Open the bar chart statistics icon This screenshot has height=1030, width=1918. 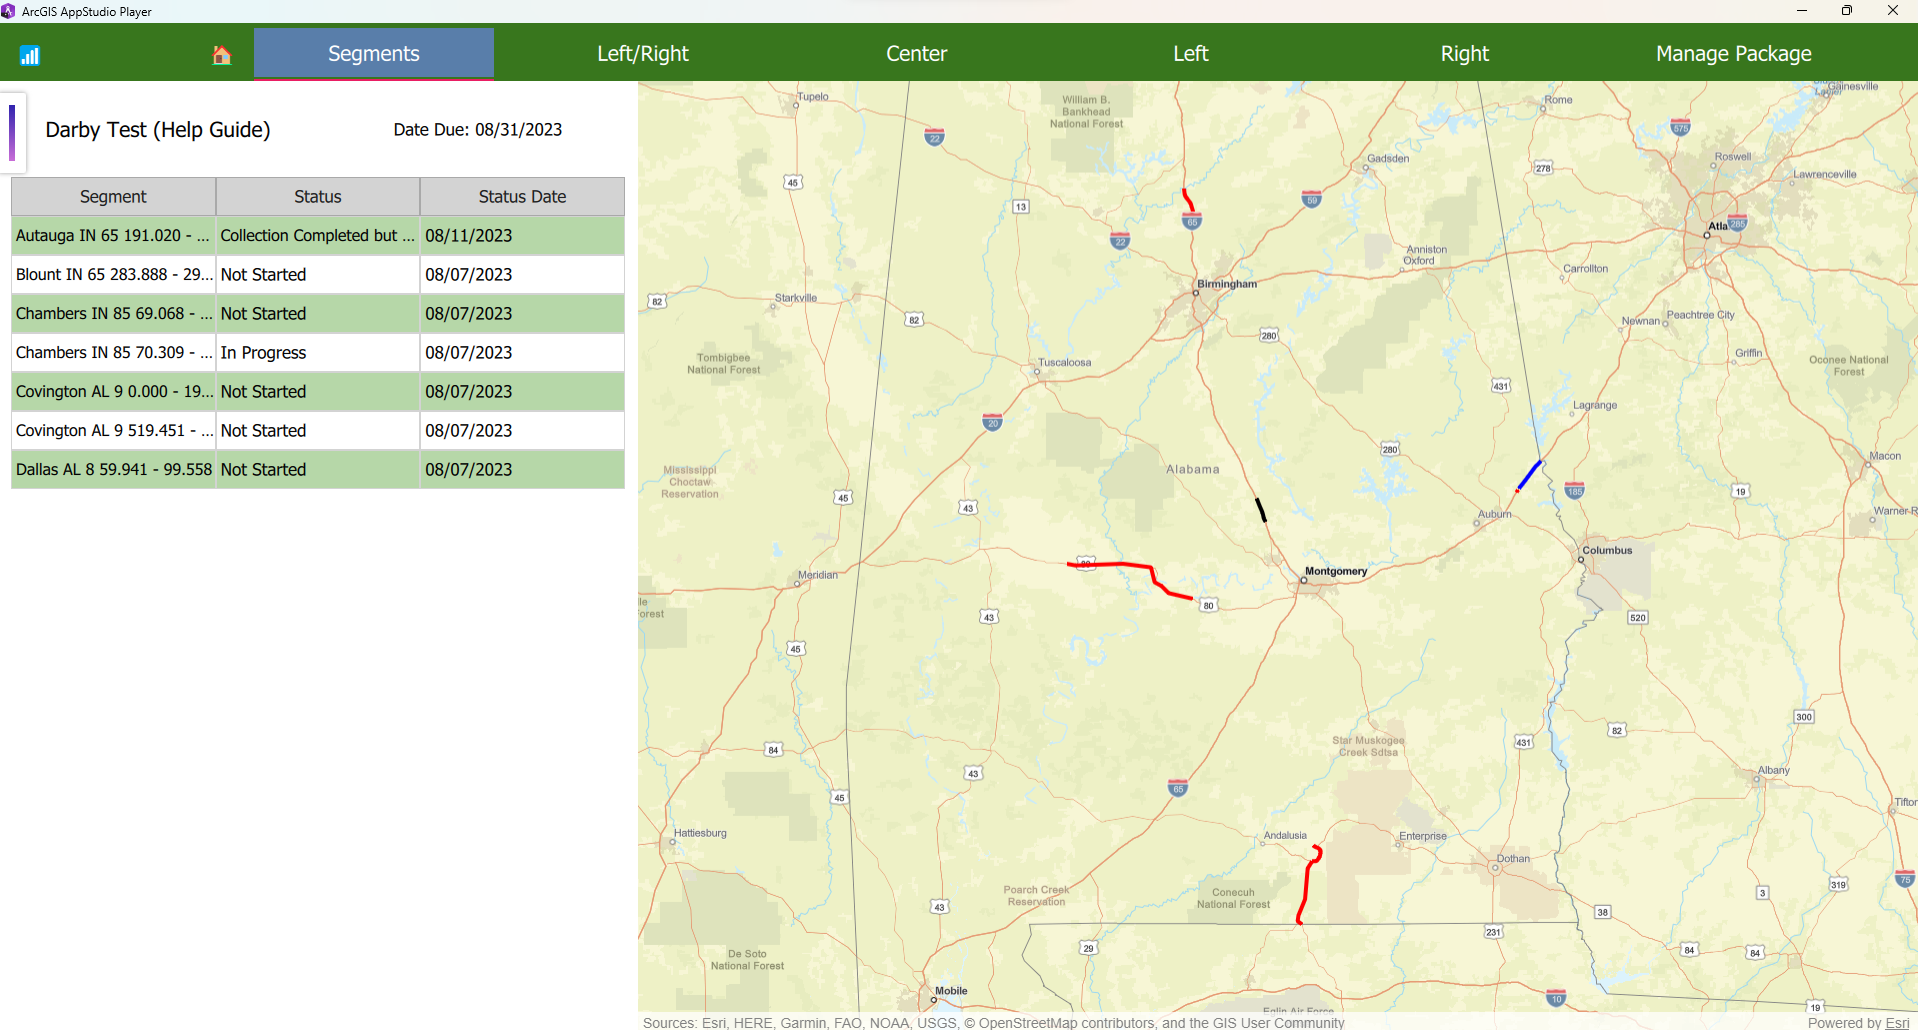(x=30, y=55)
